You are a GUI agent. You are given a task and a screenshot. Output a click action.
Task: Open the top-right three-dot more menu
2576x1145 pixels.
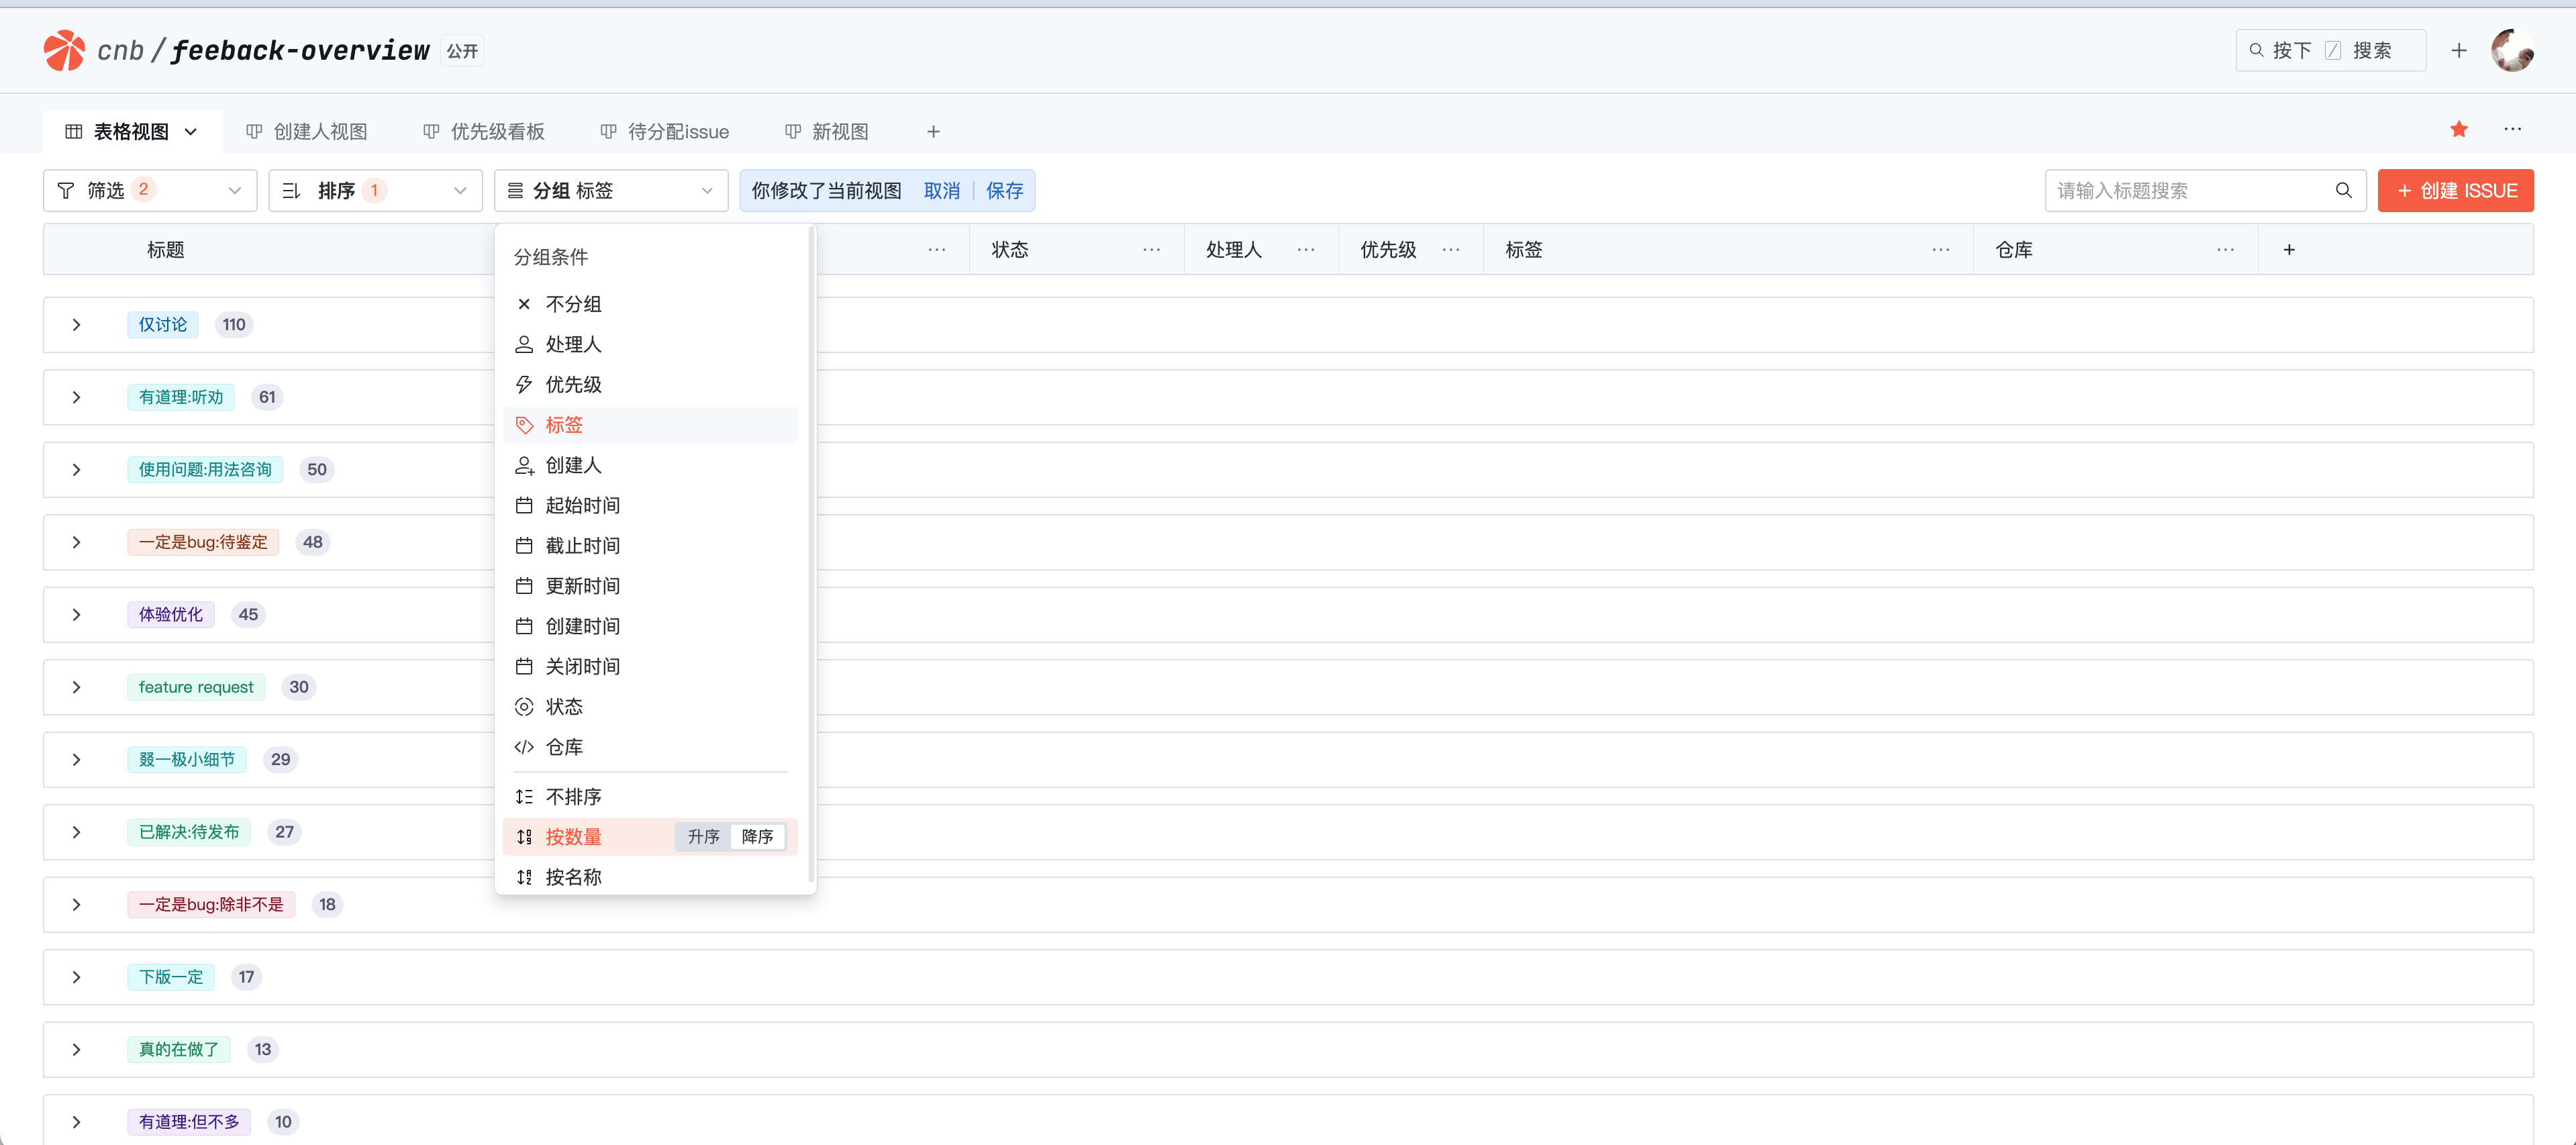(x=2512, y=129)
